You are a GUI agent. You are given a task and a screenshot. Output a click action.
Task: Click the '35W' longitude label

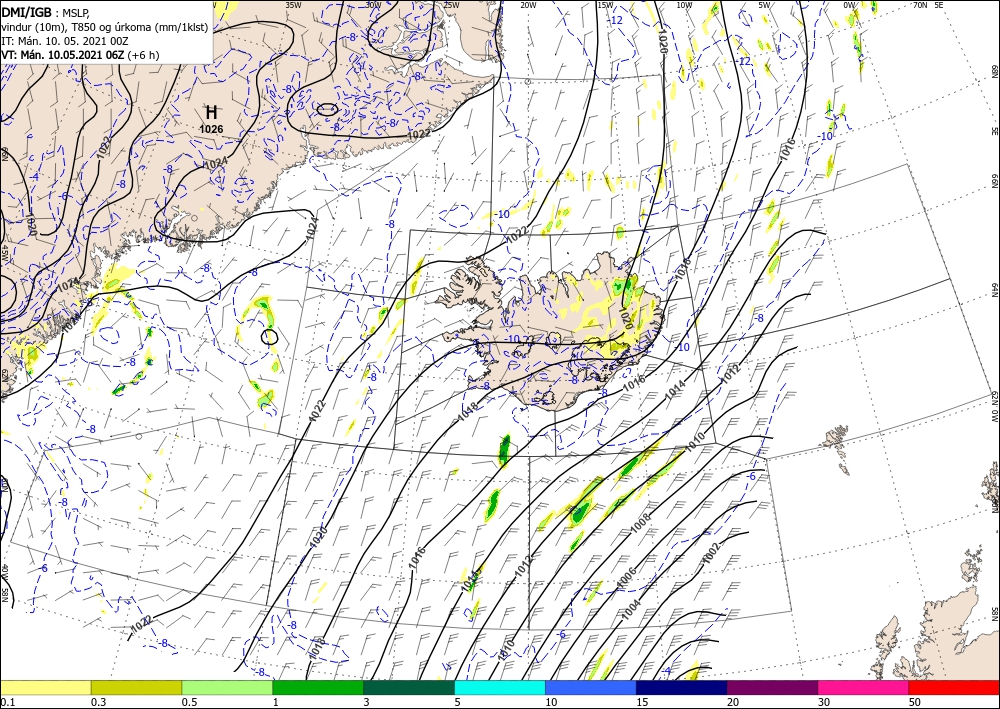coord(293,5)
